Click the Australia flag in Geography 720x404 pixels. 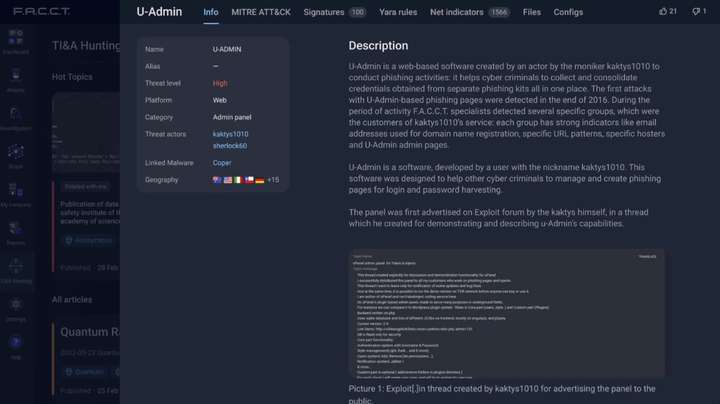click(x=217, y=180)
